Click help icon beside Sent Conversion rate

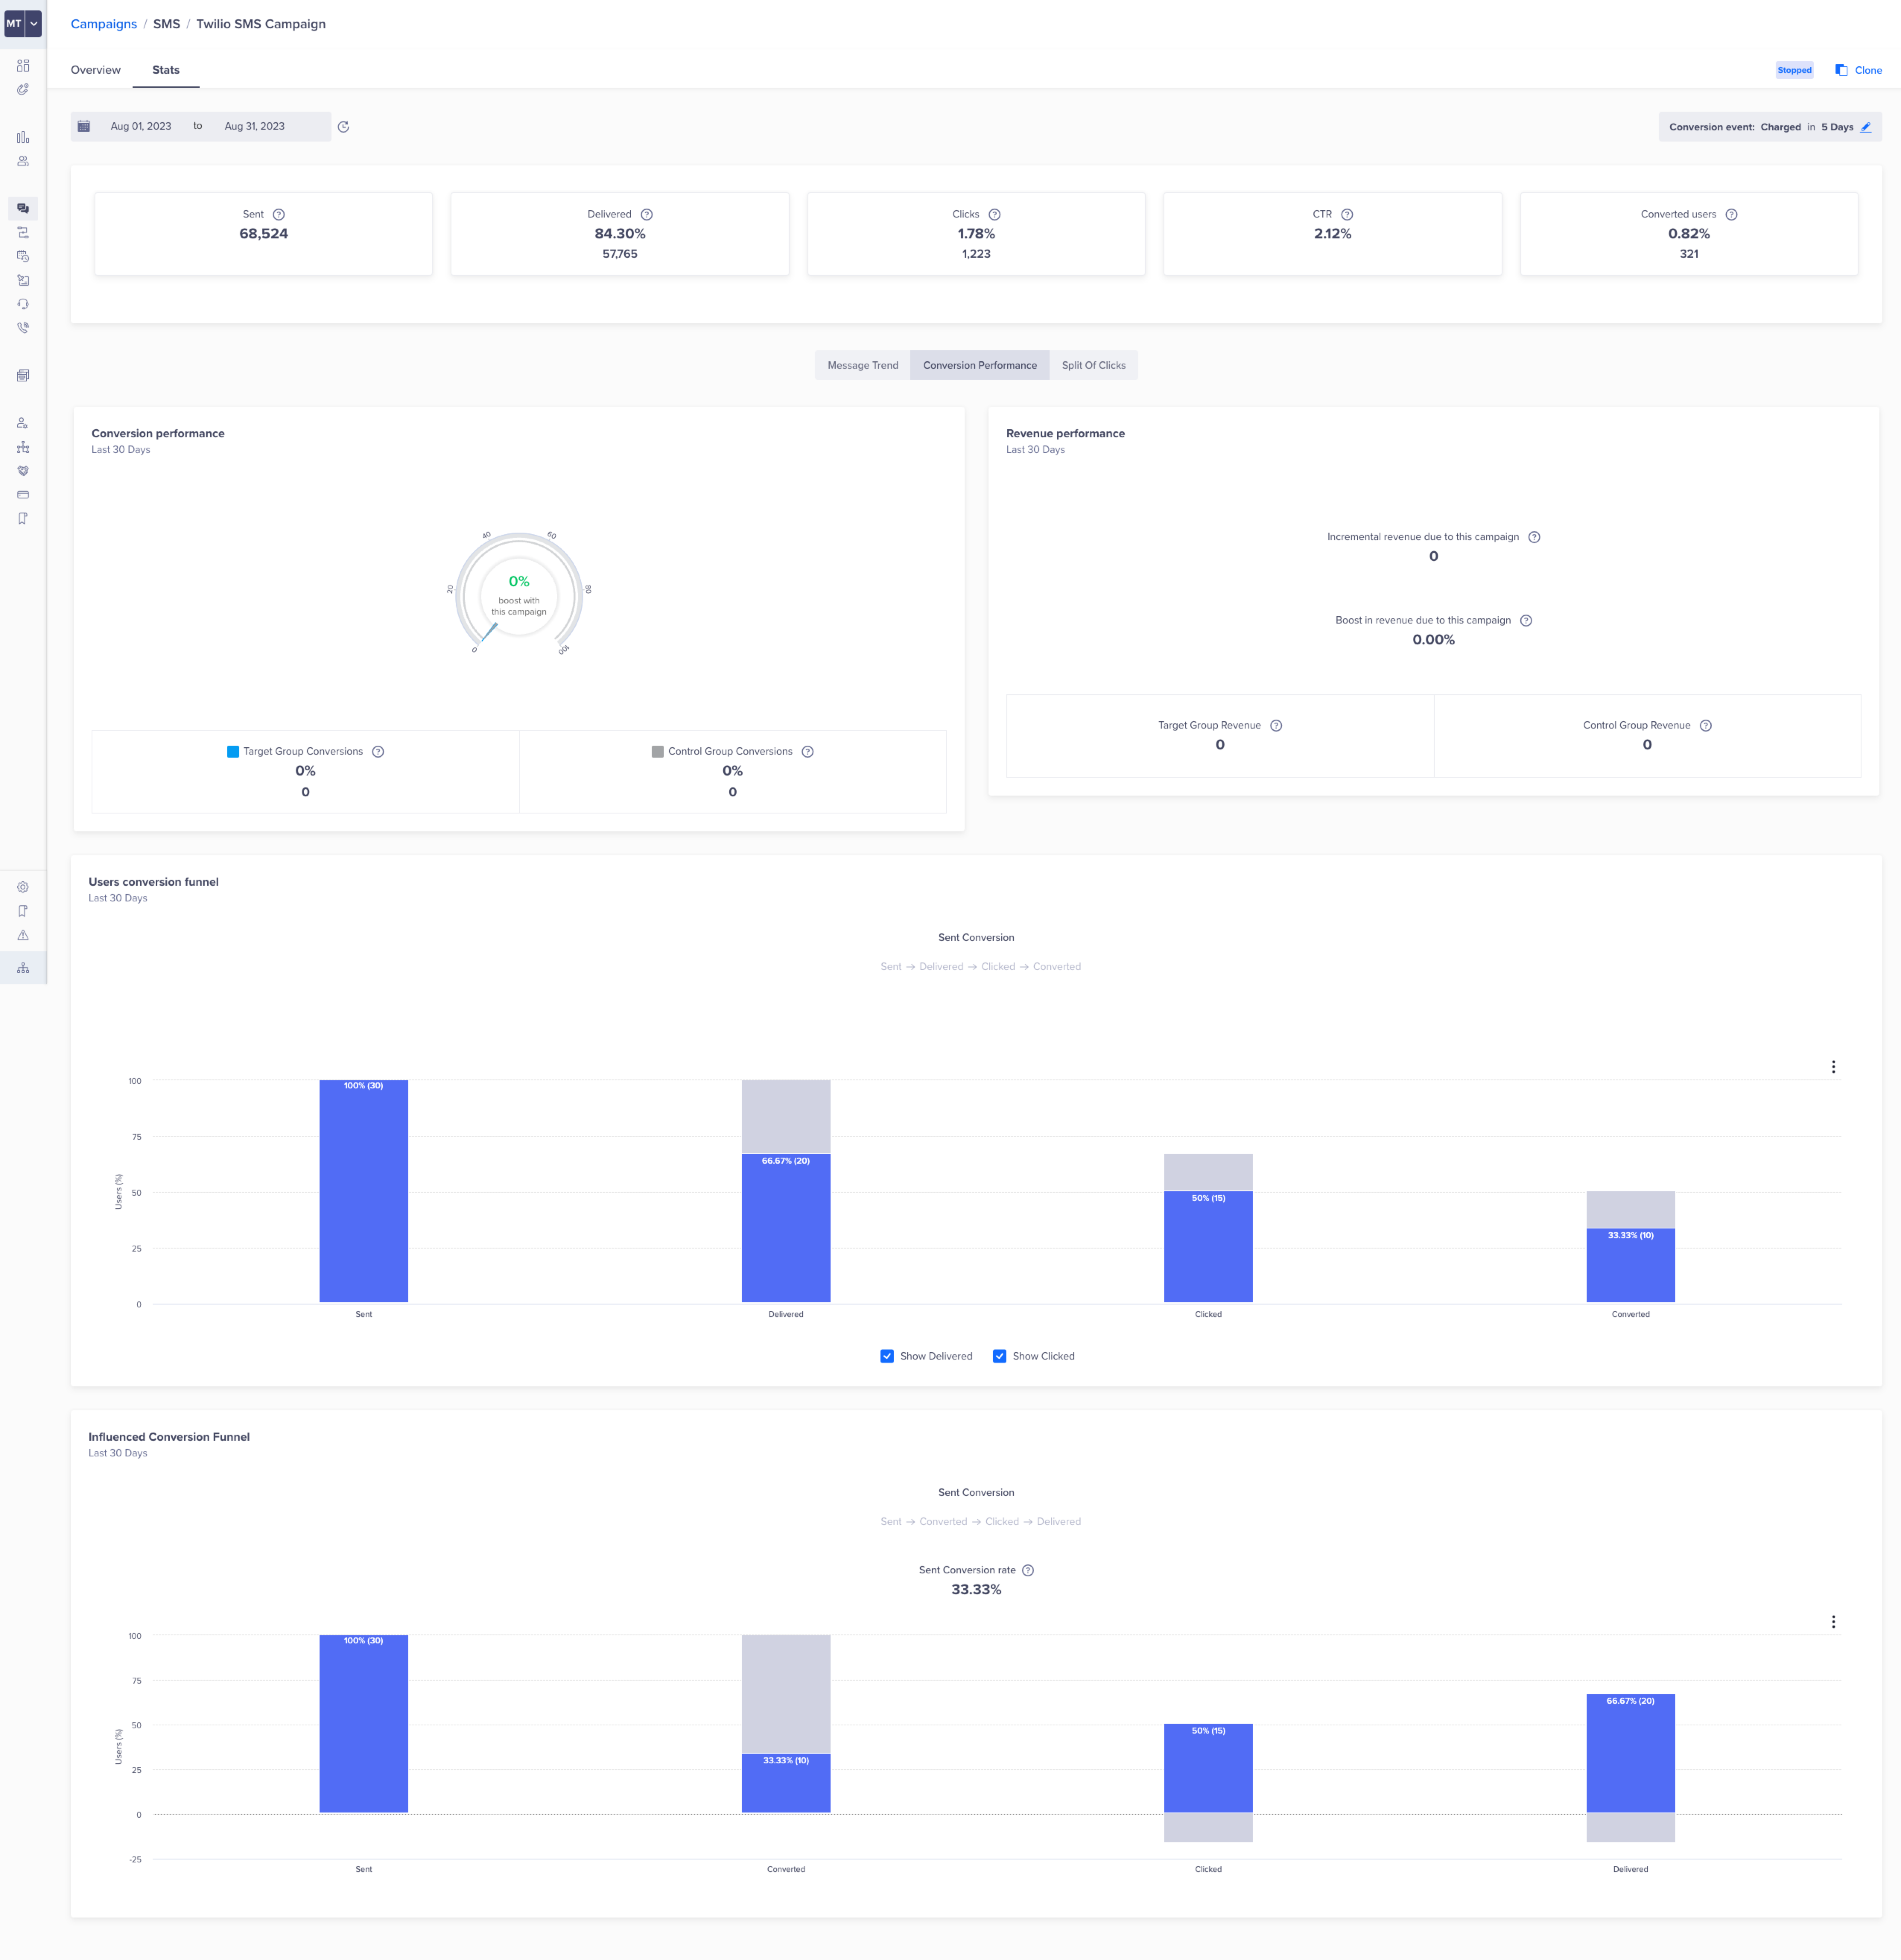pos(1028,1570)
